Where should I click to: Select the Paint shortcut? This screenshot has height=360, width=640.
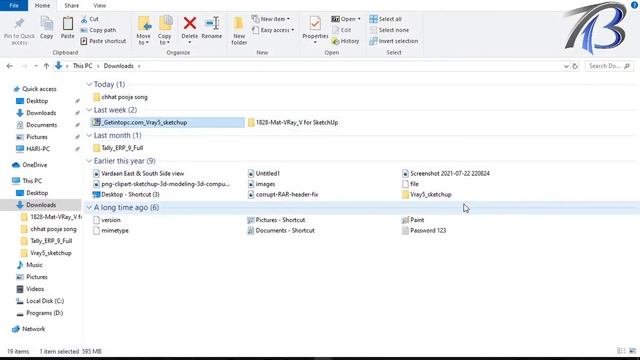click(x=413, y=220)
